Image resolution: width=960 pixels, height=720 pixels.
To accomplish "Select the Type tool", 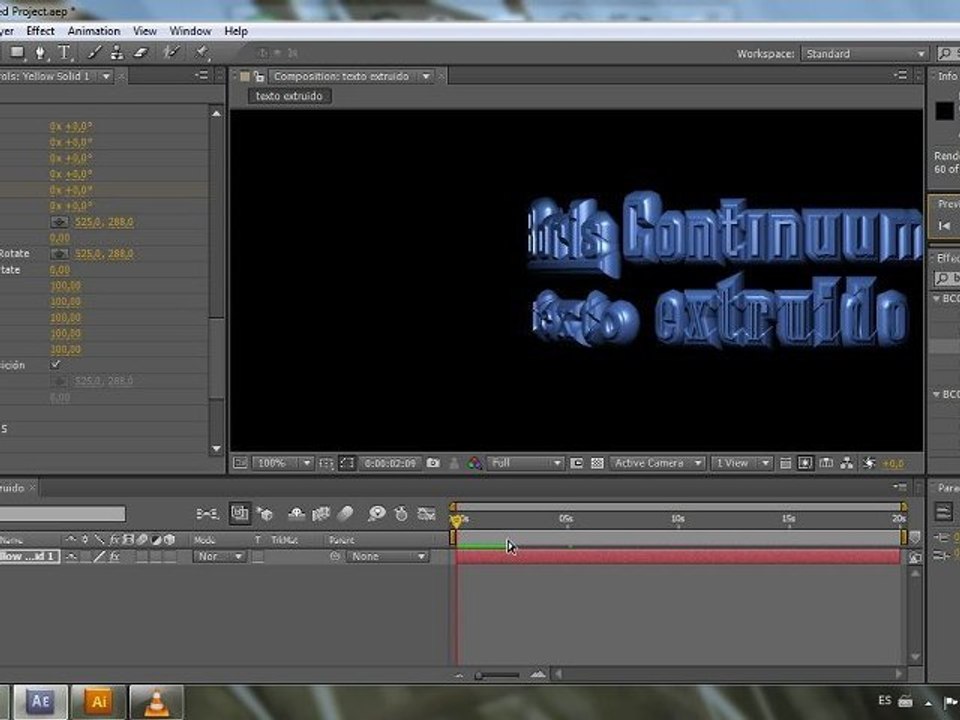I will pyautogui.click(x=64, y=53).
